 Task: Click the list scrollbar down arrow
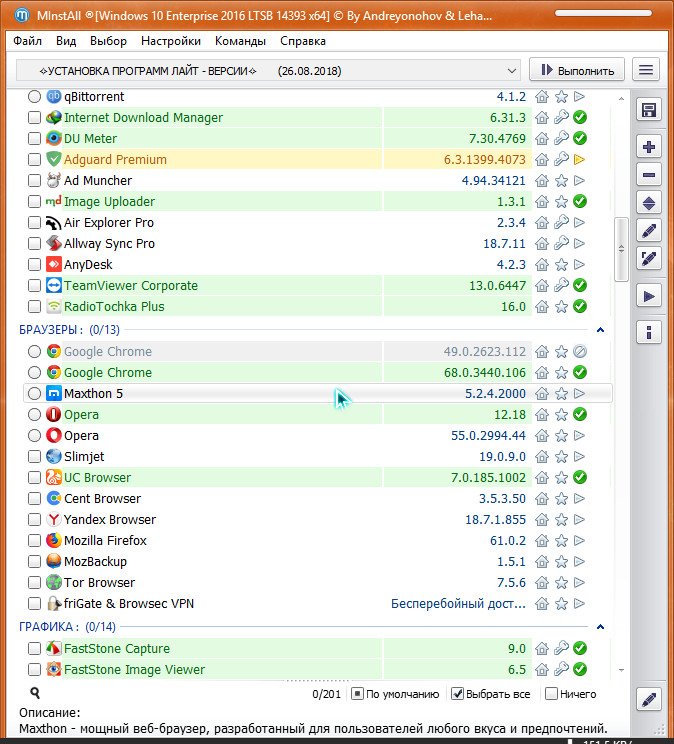click(x=621, y=670)
